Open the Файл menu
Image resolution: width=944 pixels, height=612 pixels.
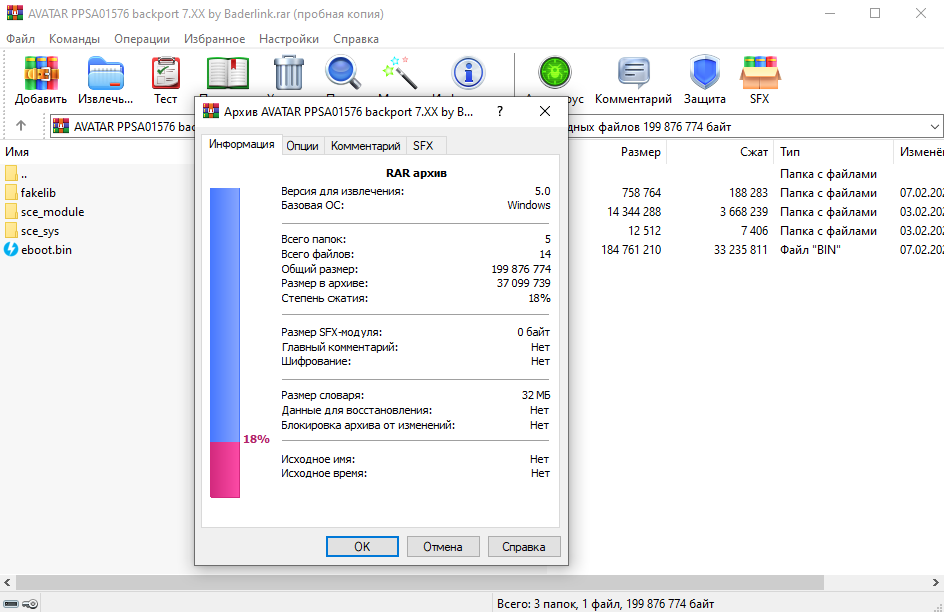20,39
